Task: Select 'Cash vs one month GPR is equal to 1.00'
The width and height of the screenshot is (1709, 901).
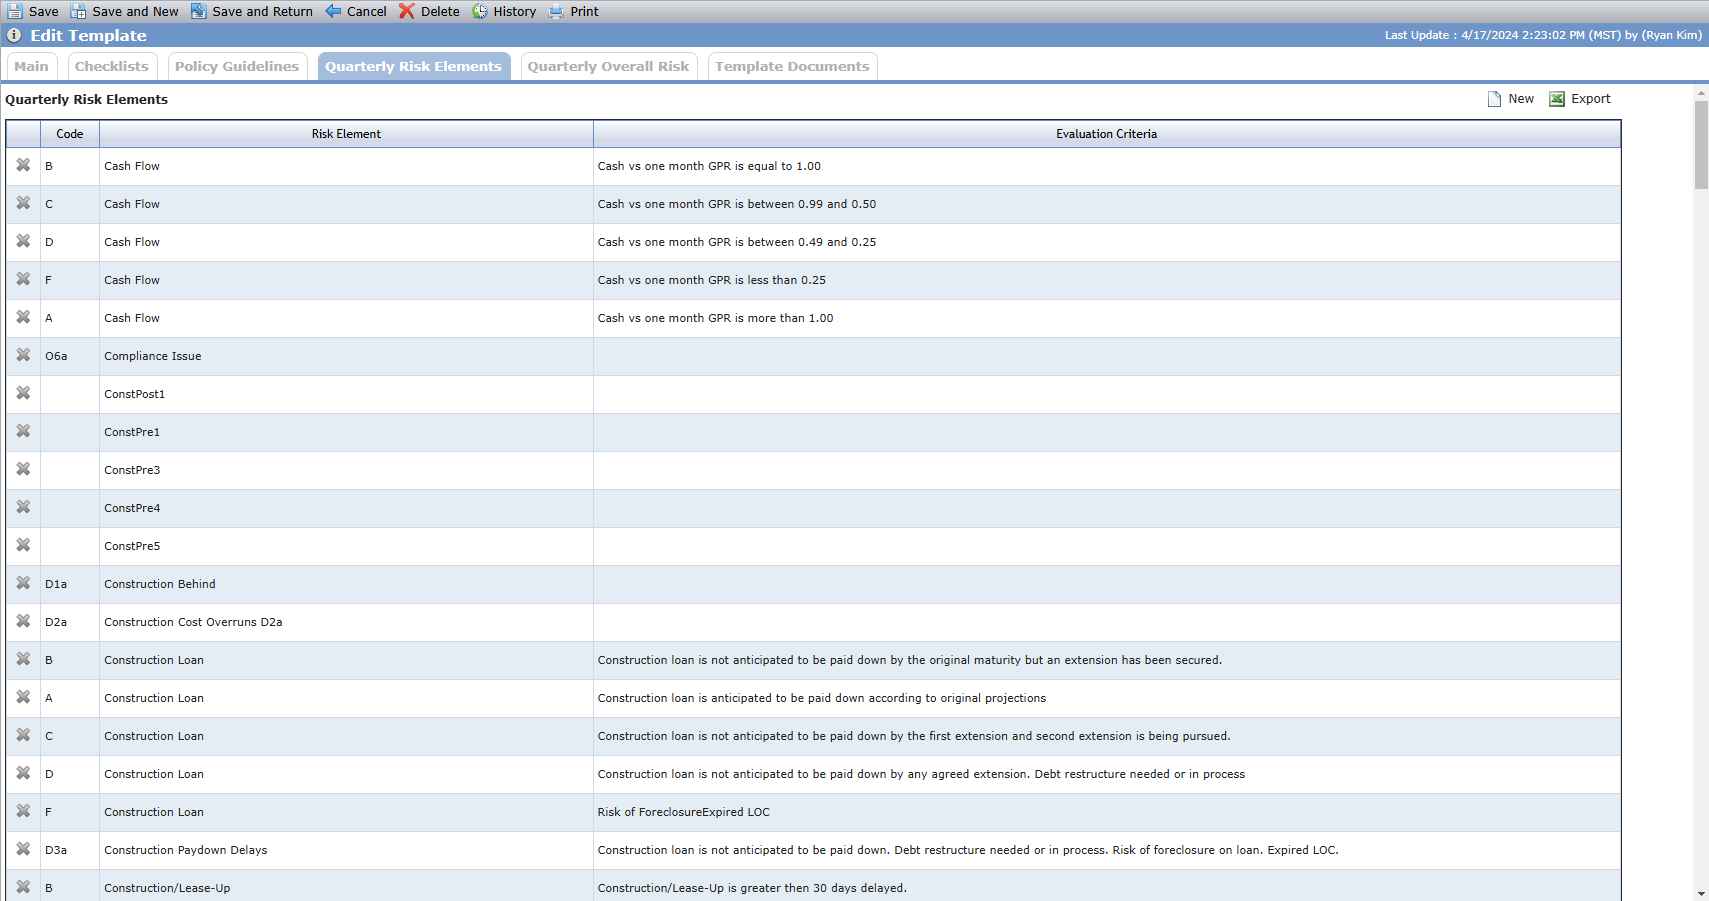Action: (709, 166)
